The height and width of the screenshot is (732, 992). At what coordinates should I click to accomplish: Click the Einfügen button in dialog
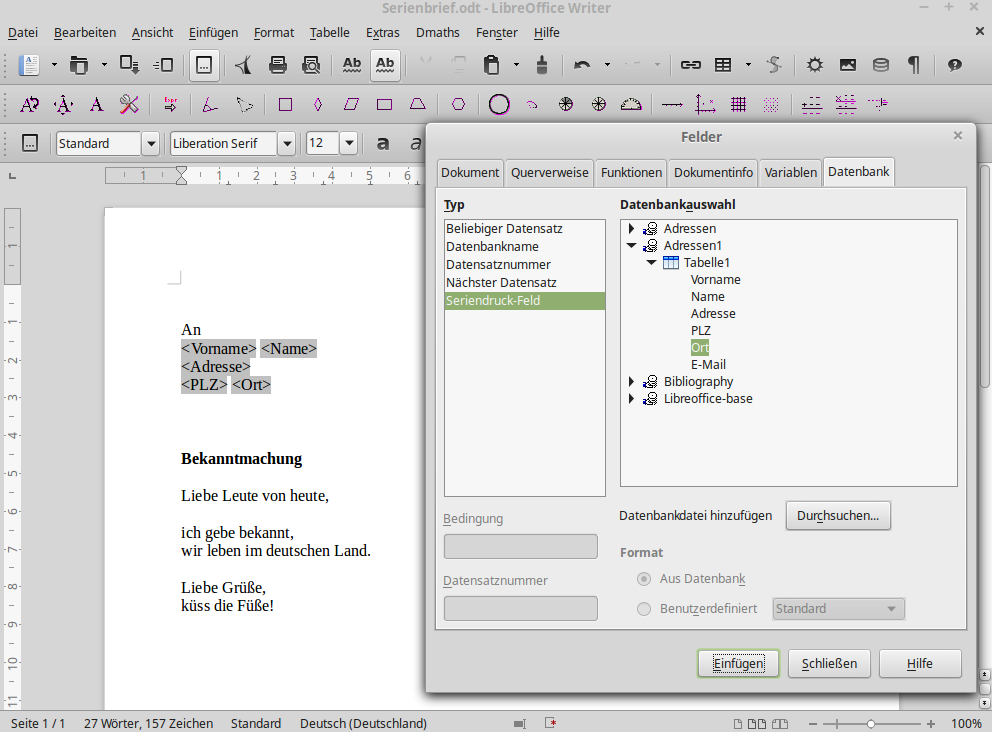click(x=738, y=664)
